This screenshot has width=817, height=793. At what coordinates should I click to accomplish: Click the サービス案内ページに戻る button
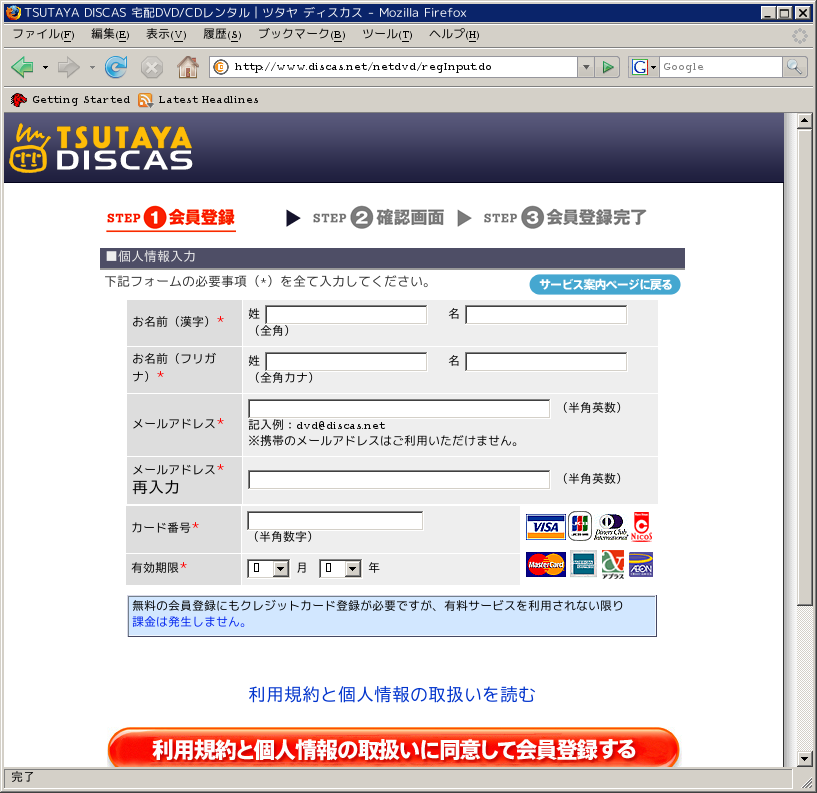click(x=605, y=284)
